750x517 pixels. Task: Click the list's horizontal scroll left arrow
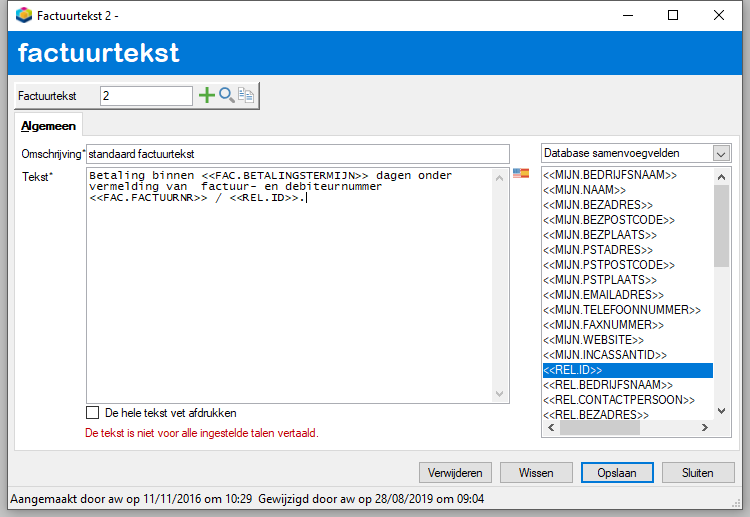551,428
